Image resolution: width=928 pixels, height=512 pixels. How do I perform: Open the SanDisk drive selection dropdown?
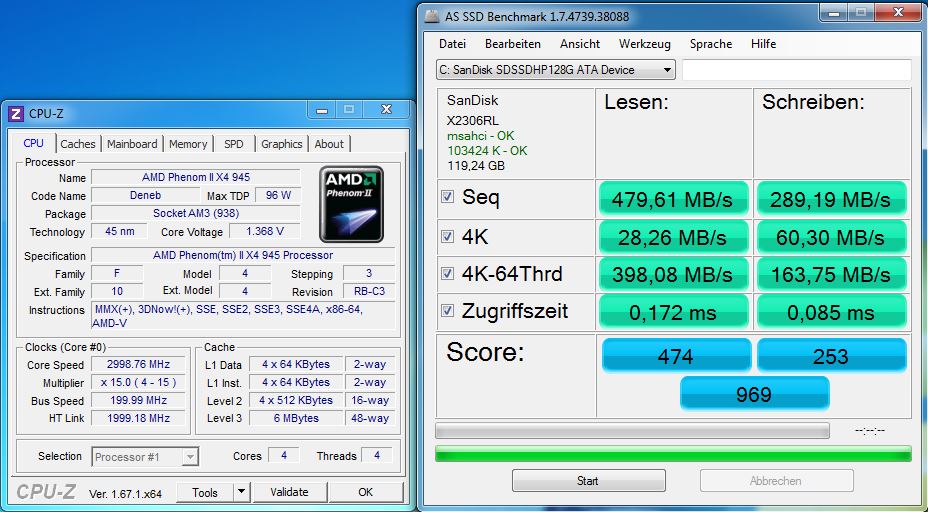pyautogui.click(x=556, y=70)
